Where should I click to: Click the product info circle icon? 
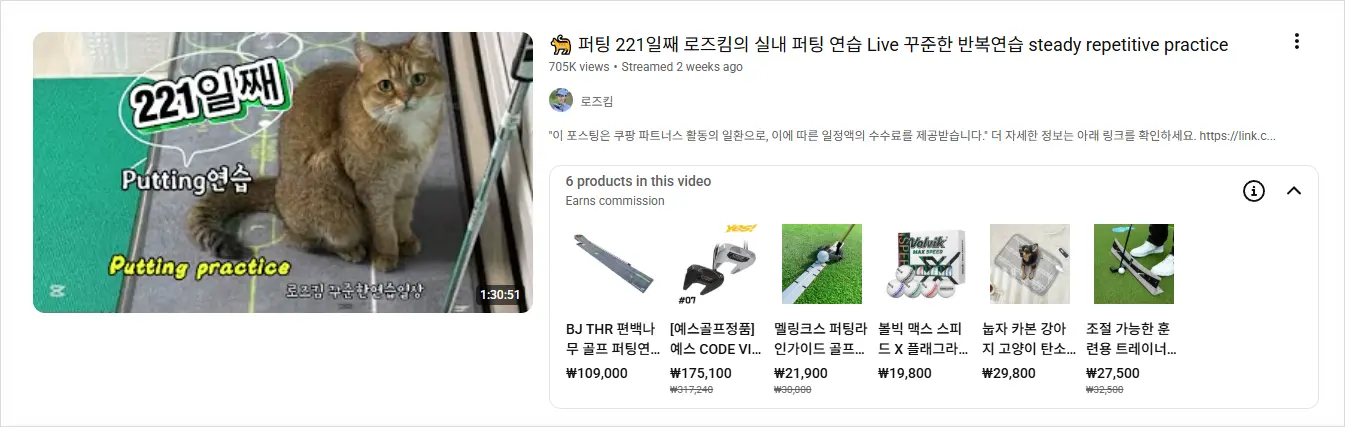pyautogui.click(x=1254, y=191)
